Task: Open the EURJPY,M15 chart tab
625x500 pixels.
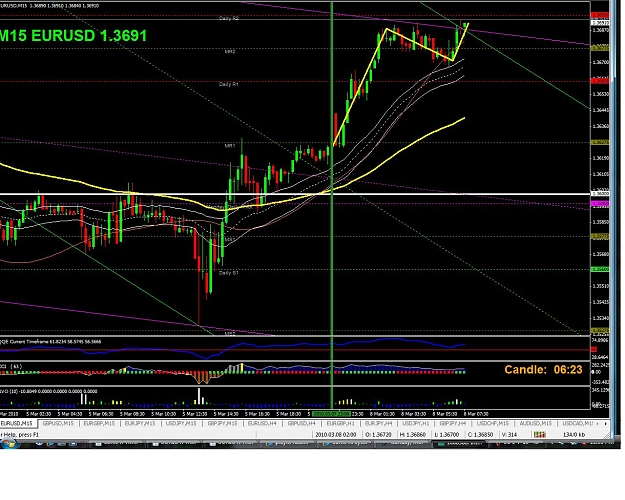Action: (140, 423)
